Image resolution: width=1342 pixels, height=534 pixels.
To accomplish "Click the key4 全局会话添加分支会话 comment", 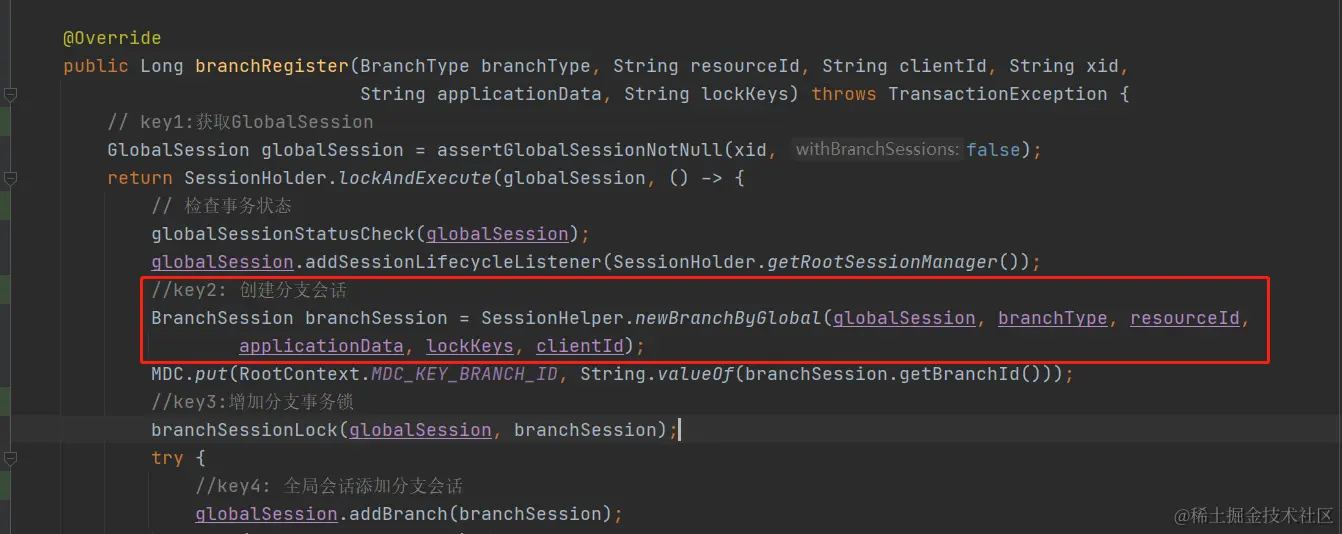I will pyautogui.click(x=329, y=486).
